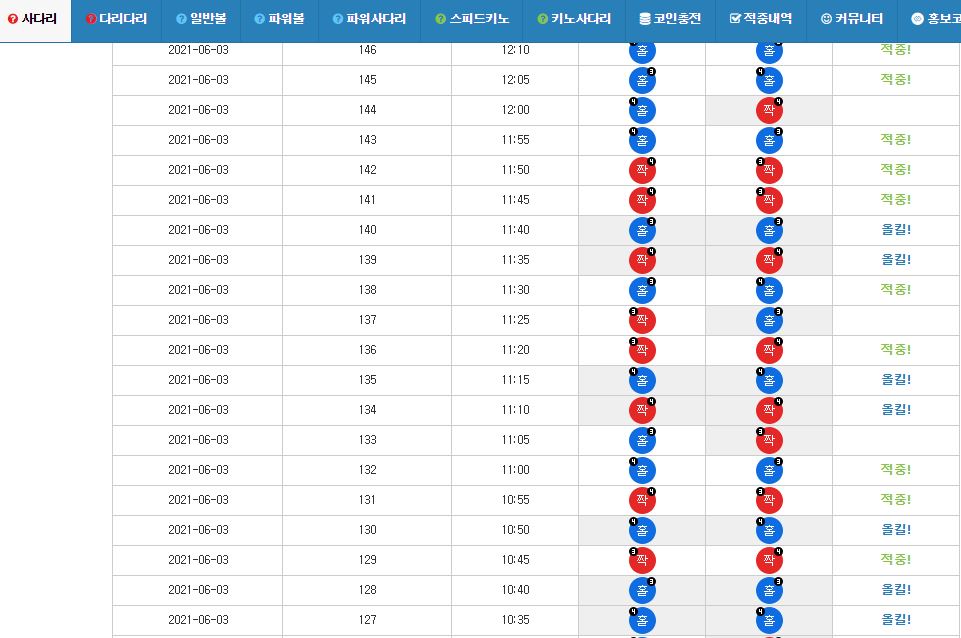Image resolution: width=961 pixels, height=638 pixels.
Task: Click the date in round 136's row
Action: tap(198, 351)
